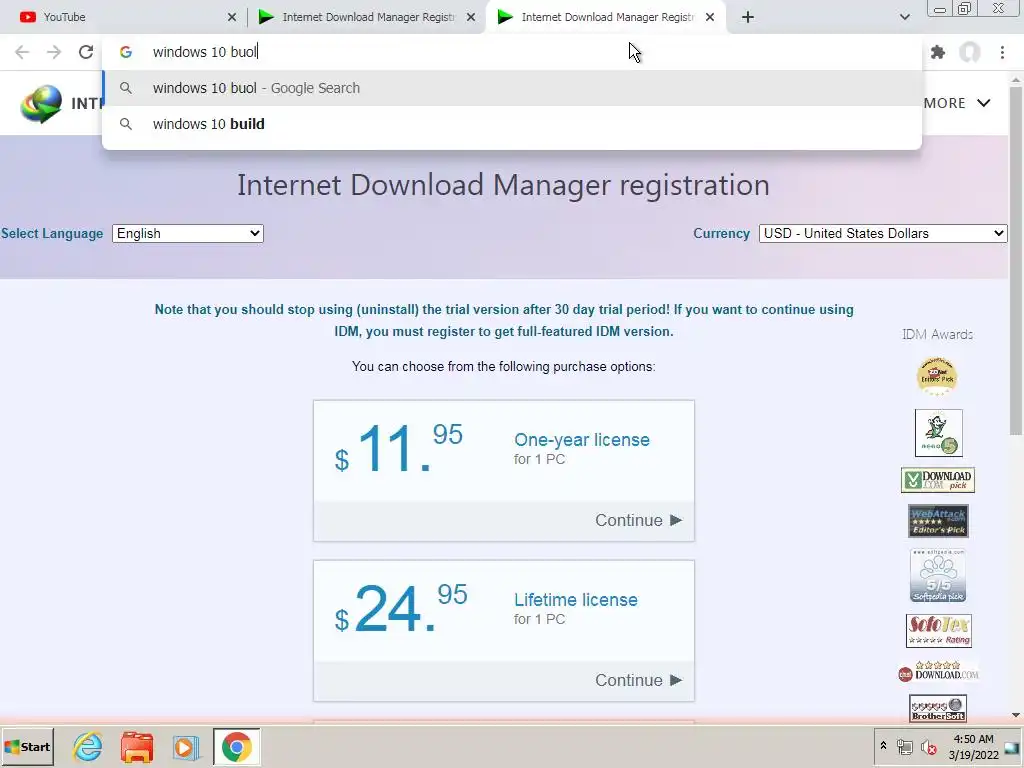Click the BrotherSoft award badge
Image resolution: width=1024 pixels, height=768 pixels.
pos(938,709)
